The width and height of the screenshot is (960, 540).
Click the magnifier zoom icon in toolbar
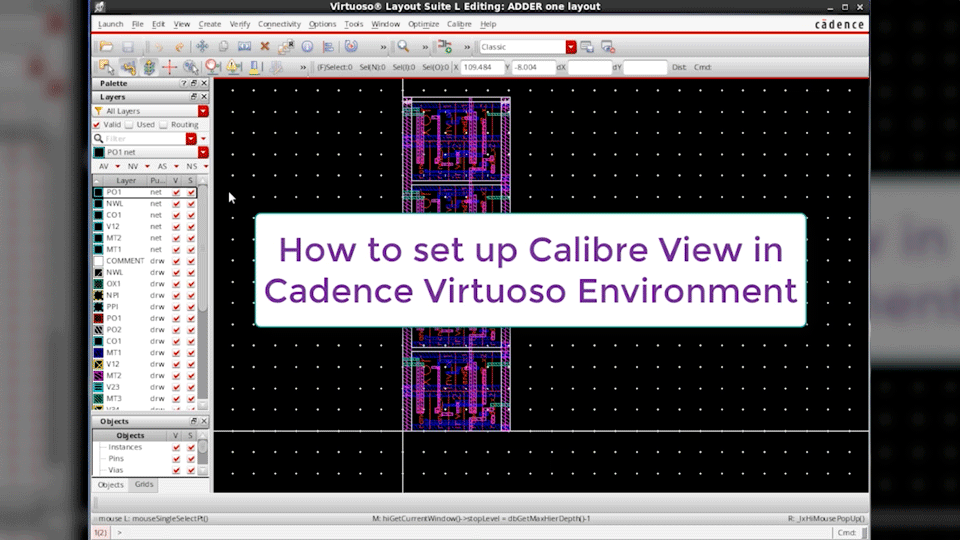(x=403, y=47)
